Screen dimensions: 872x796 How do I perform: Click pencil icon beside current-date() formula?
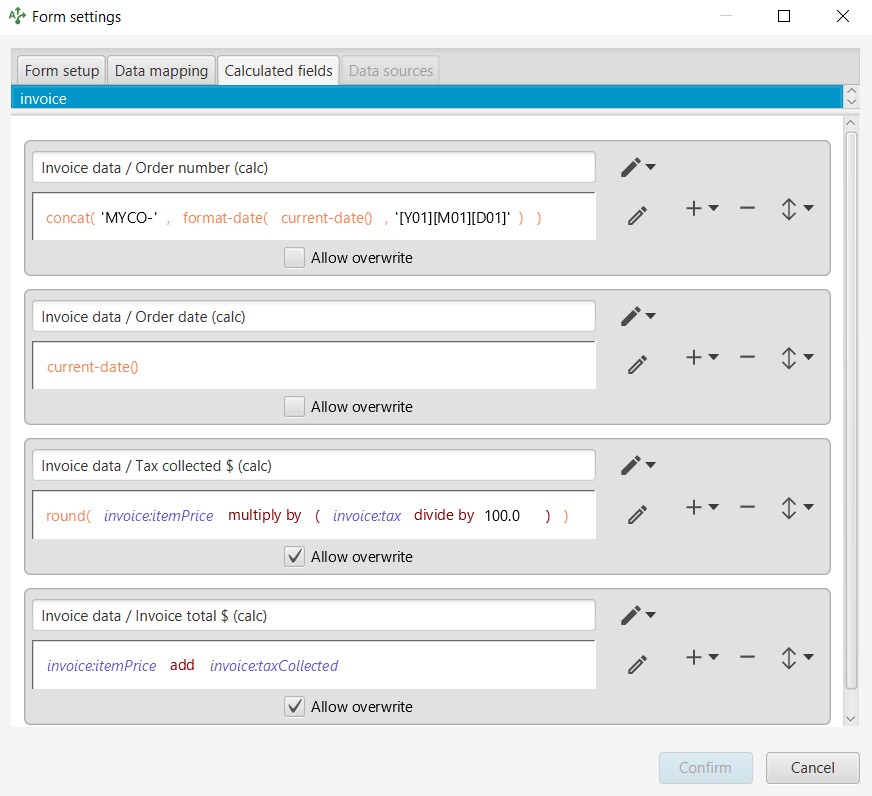637,365
